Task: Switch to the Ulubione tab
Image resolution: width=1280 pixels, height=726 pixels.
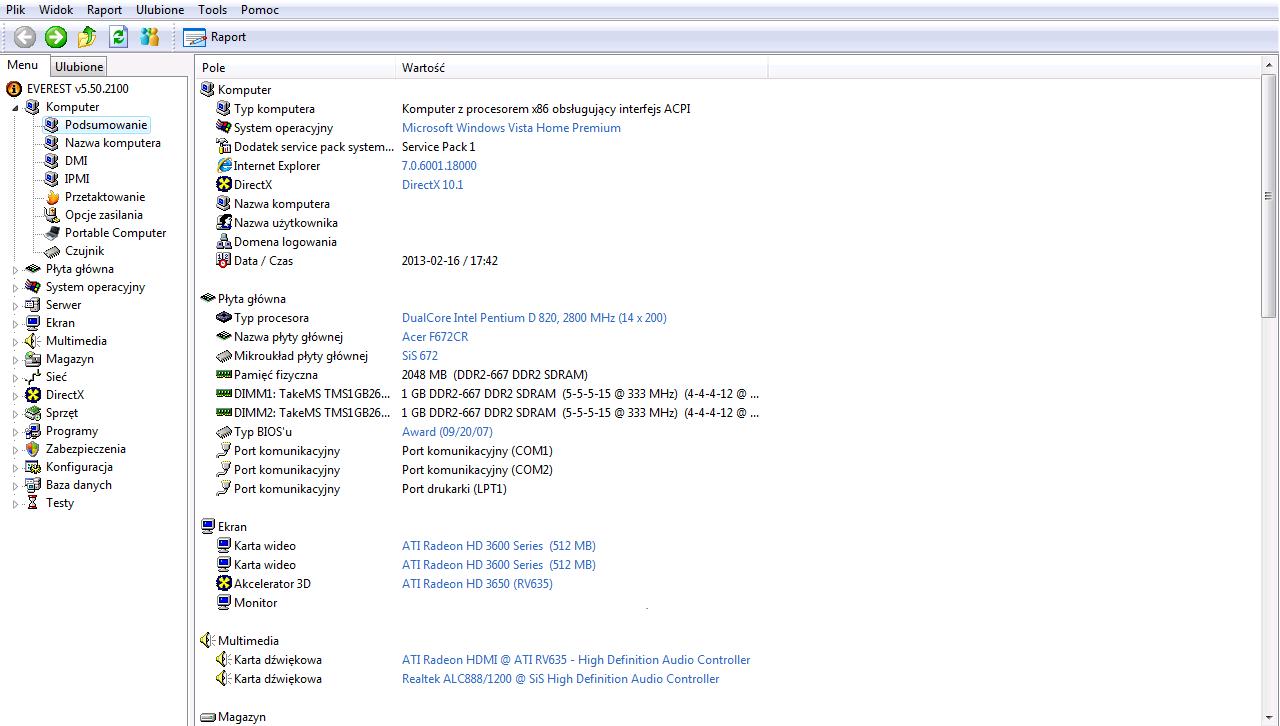Action: coord(79,67)
